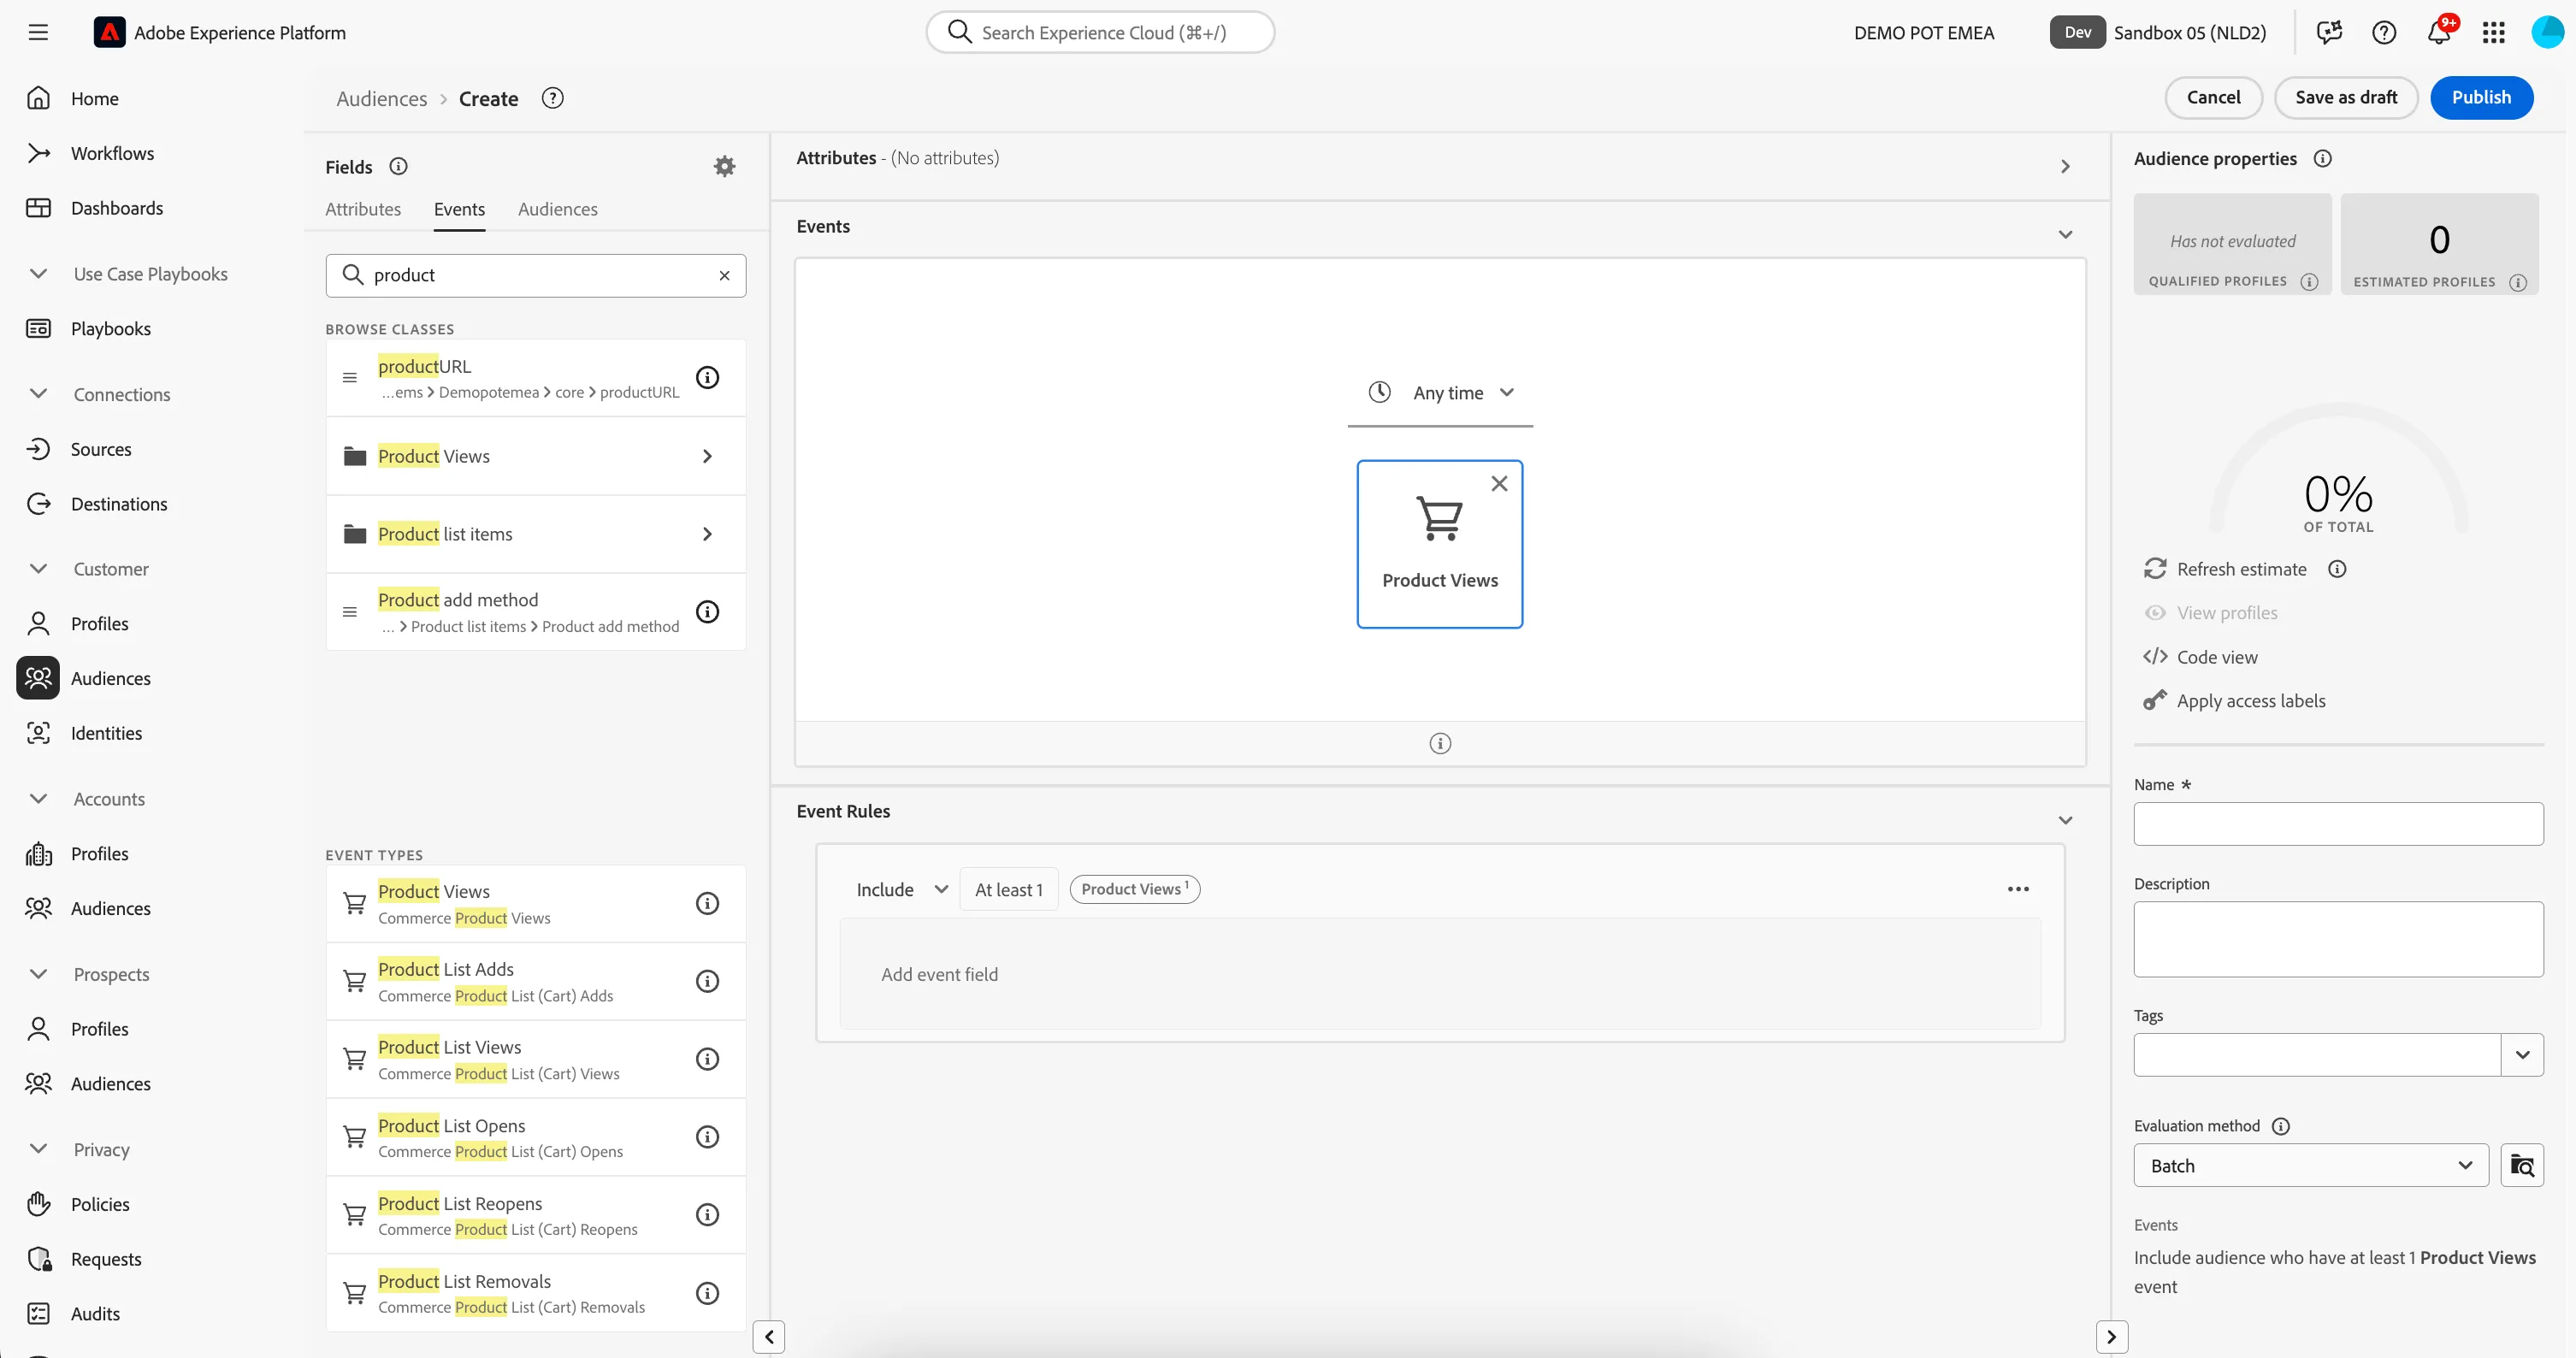
Task: Show info for Product add method field
Action: pyautogui.click(x=707, y=611)
